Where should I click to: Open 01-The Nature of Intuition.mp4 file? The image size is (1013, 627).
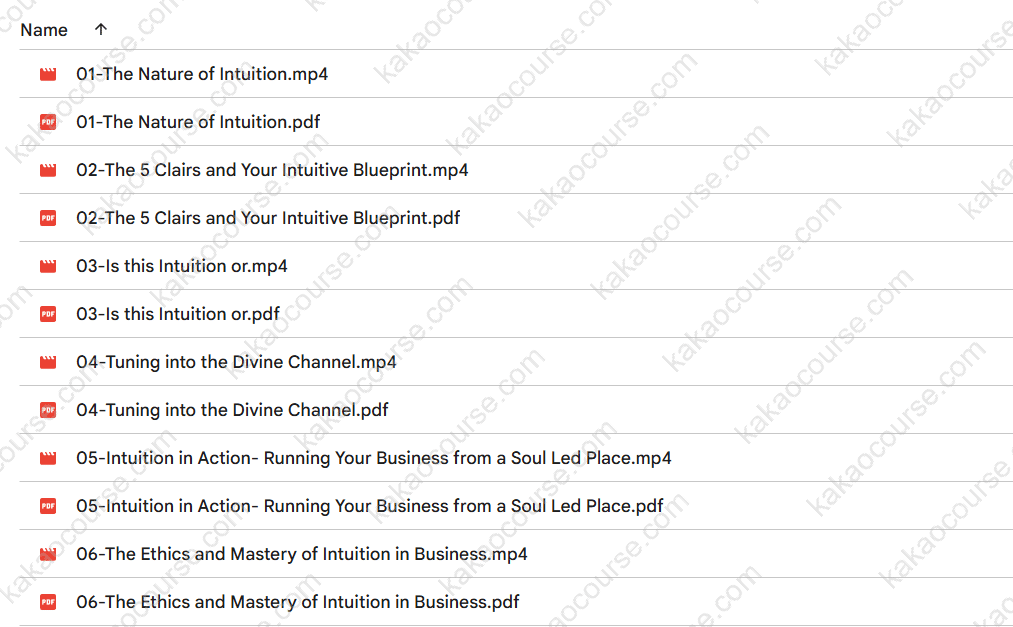point(202,74)
